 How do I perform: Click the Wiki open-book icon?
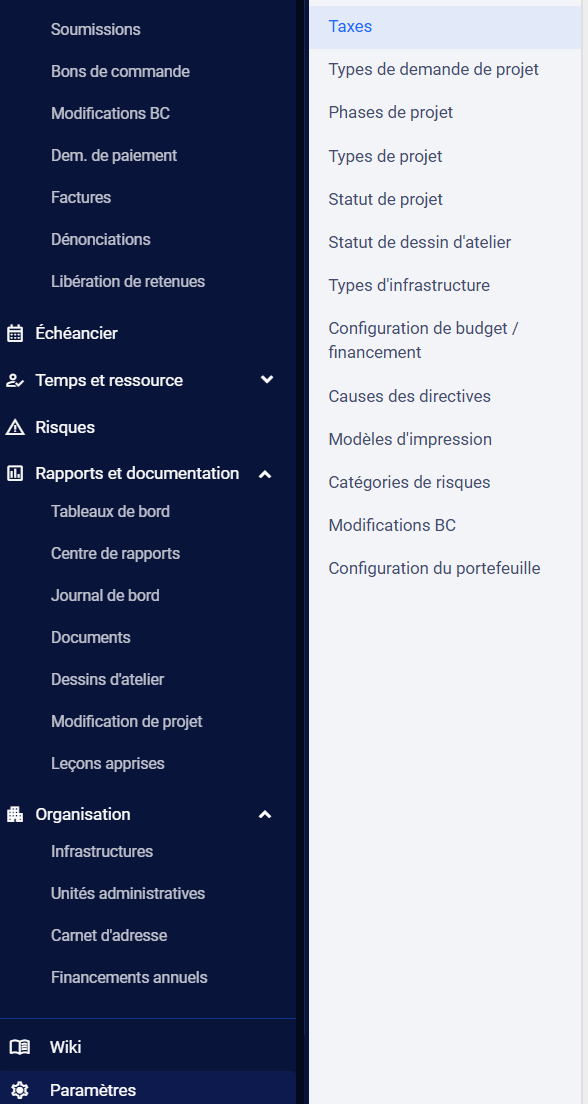[20, 1047]
